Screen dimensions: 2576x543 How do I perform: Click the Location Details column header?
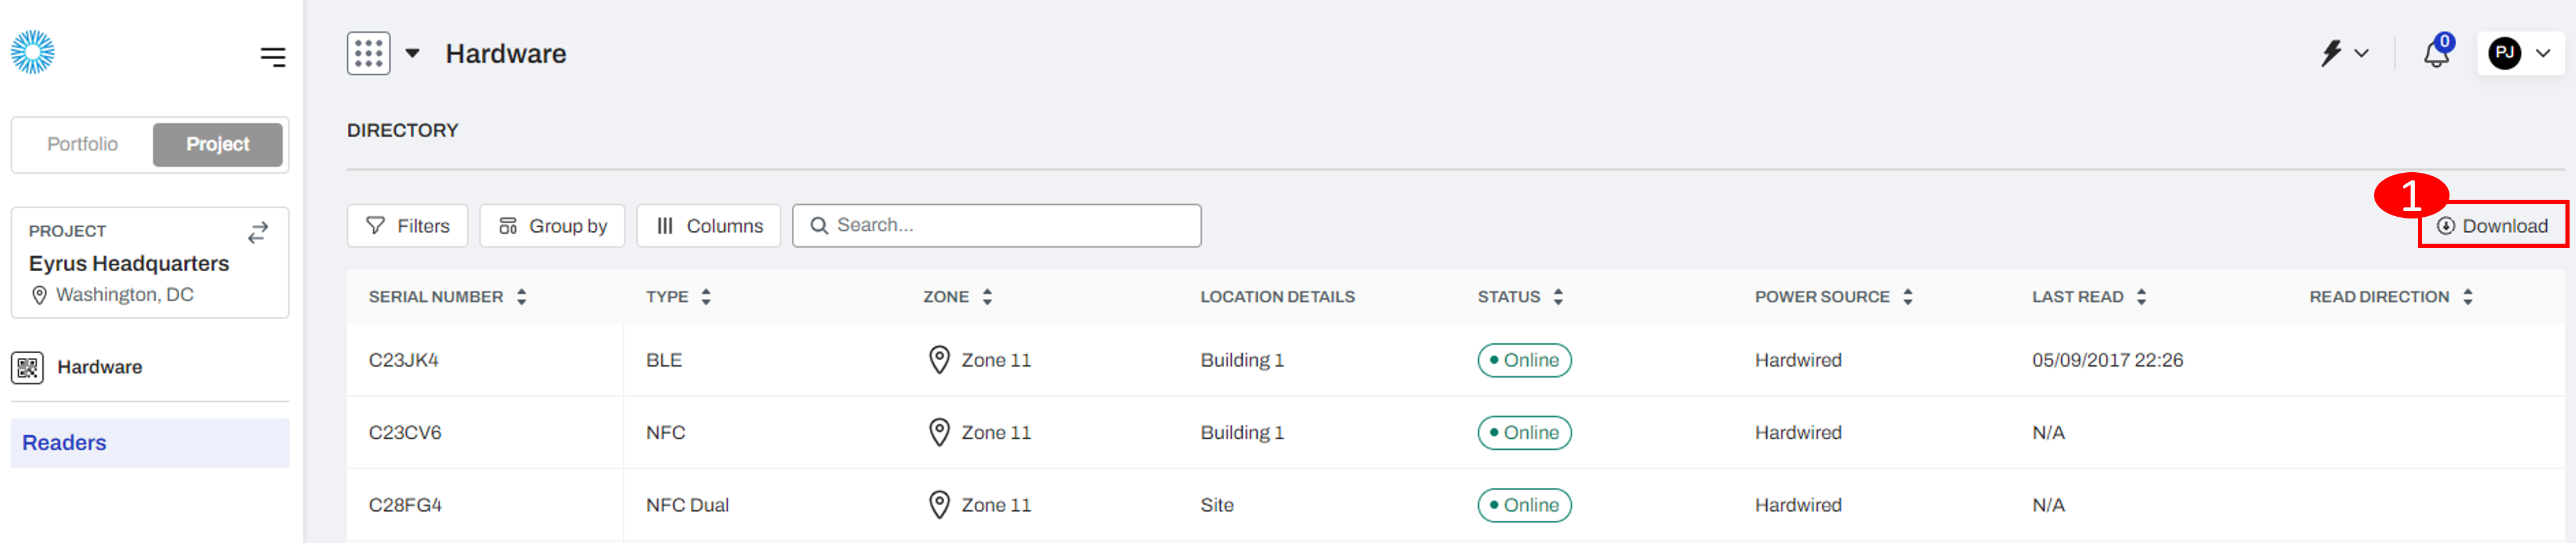[1277, 297]
